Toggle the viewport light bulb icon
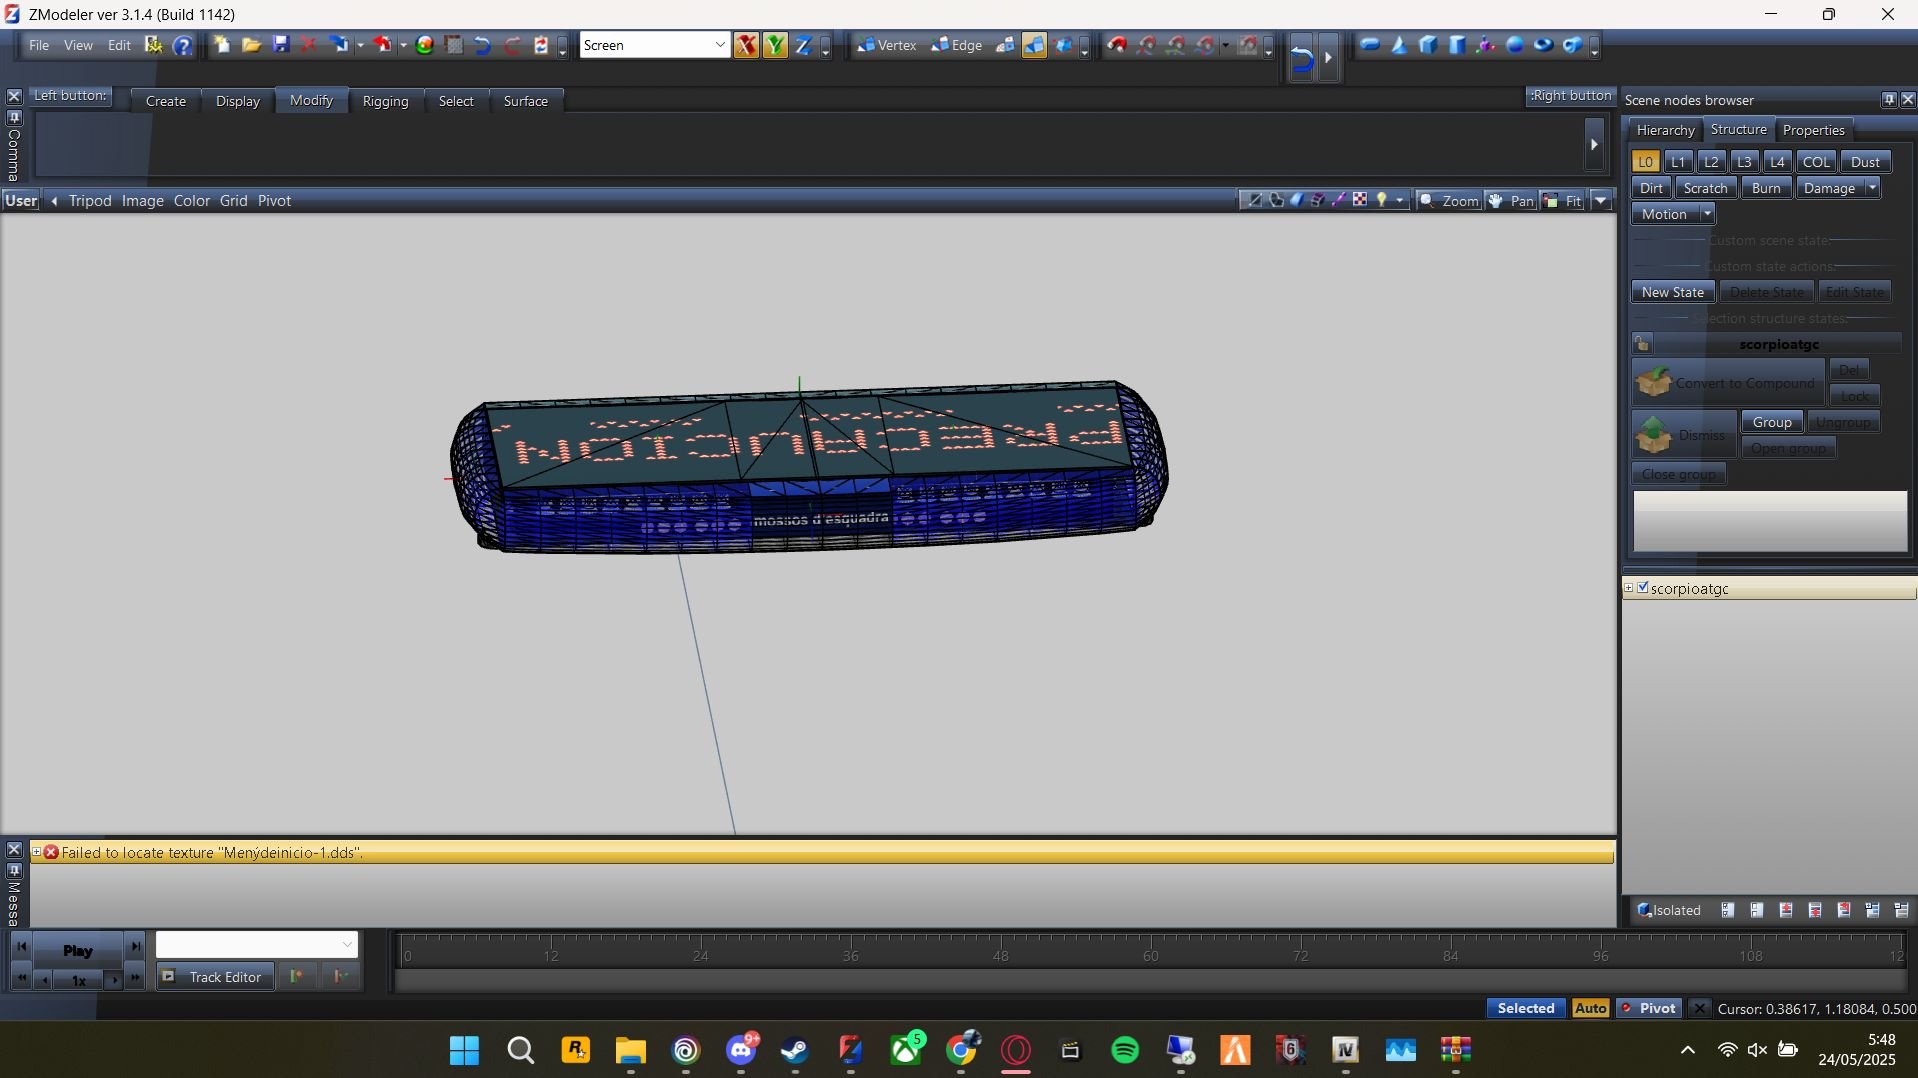The image size is (1918, 1078). [1381, 201]
